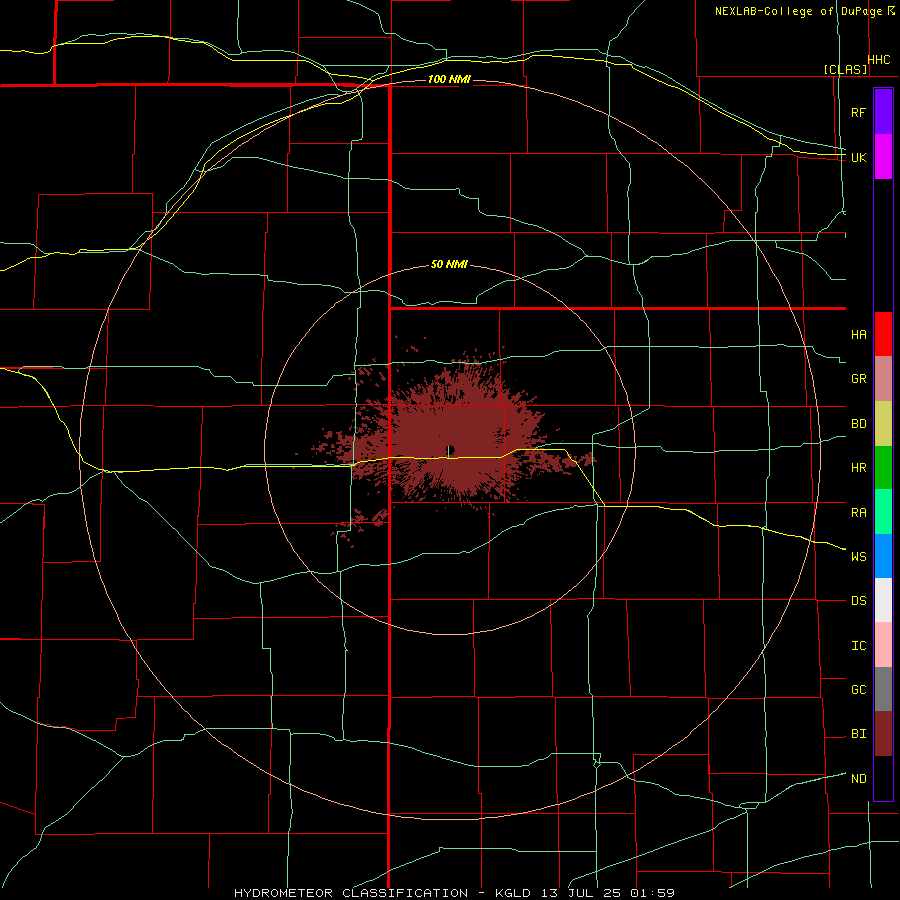Click the yellow BD legend swatch
Viewport: 900px width, 900px height.
pyautogui.click(x=883, y=424)
